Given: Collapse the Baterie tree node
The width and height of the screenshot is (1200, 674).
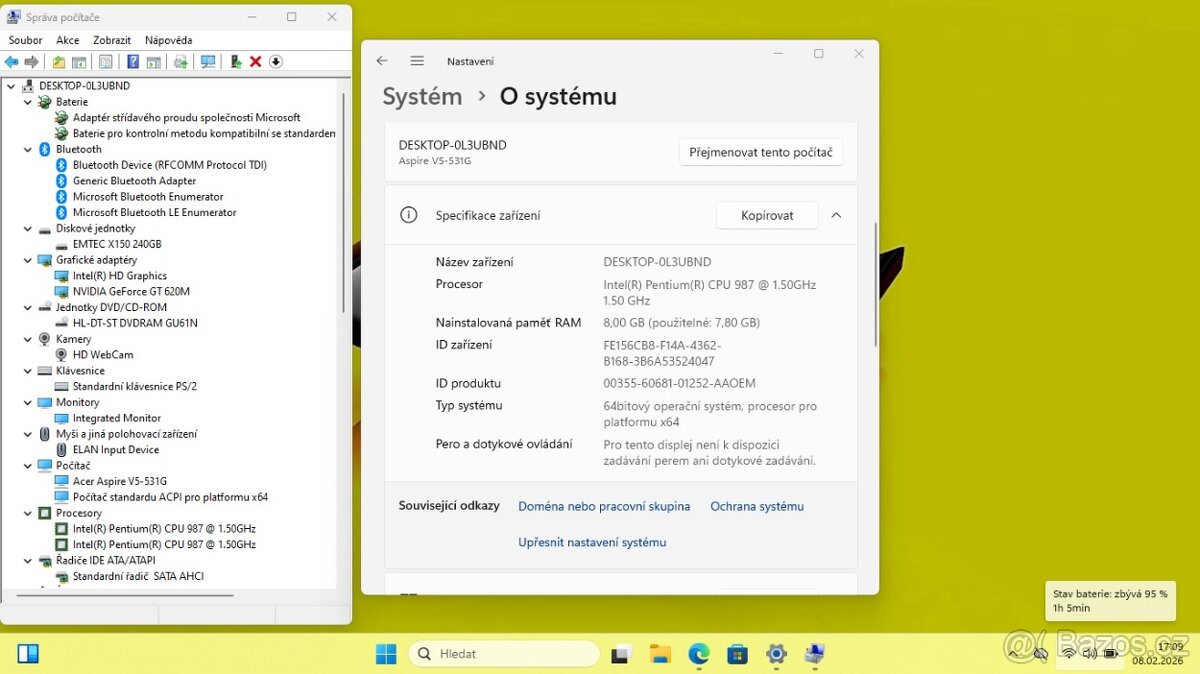Looking at the screenshot, I should pos(28,101).
